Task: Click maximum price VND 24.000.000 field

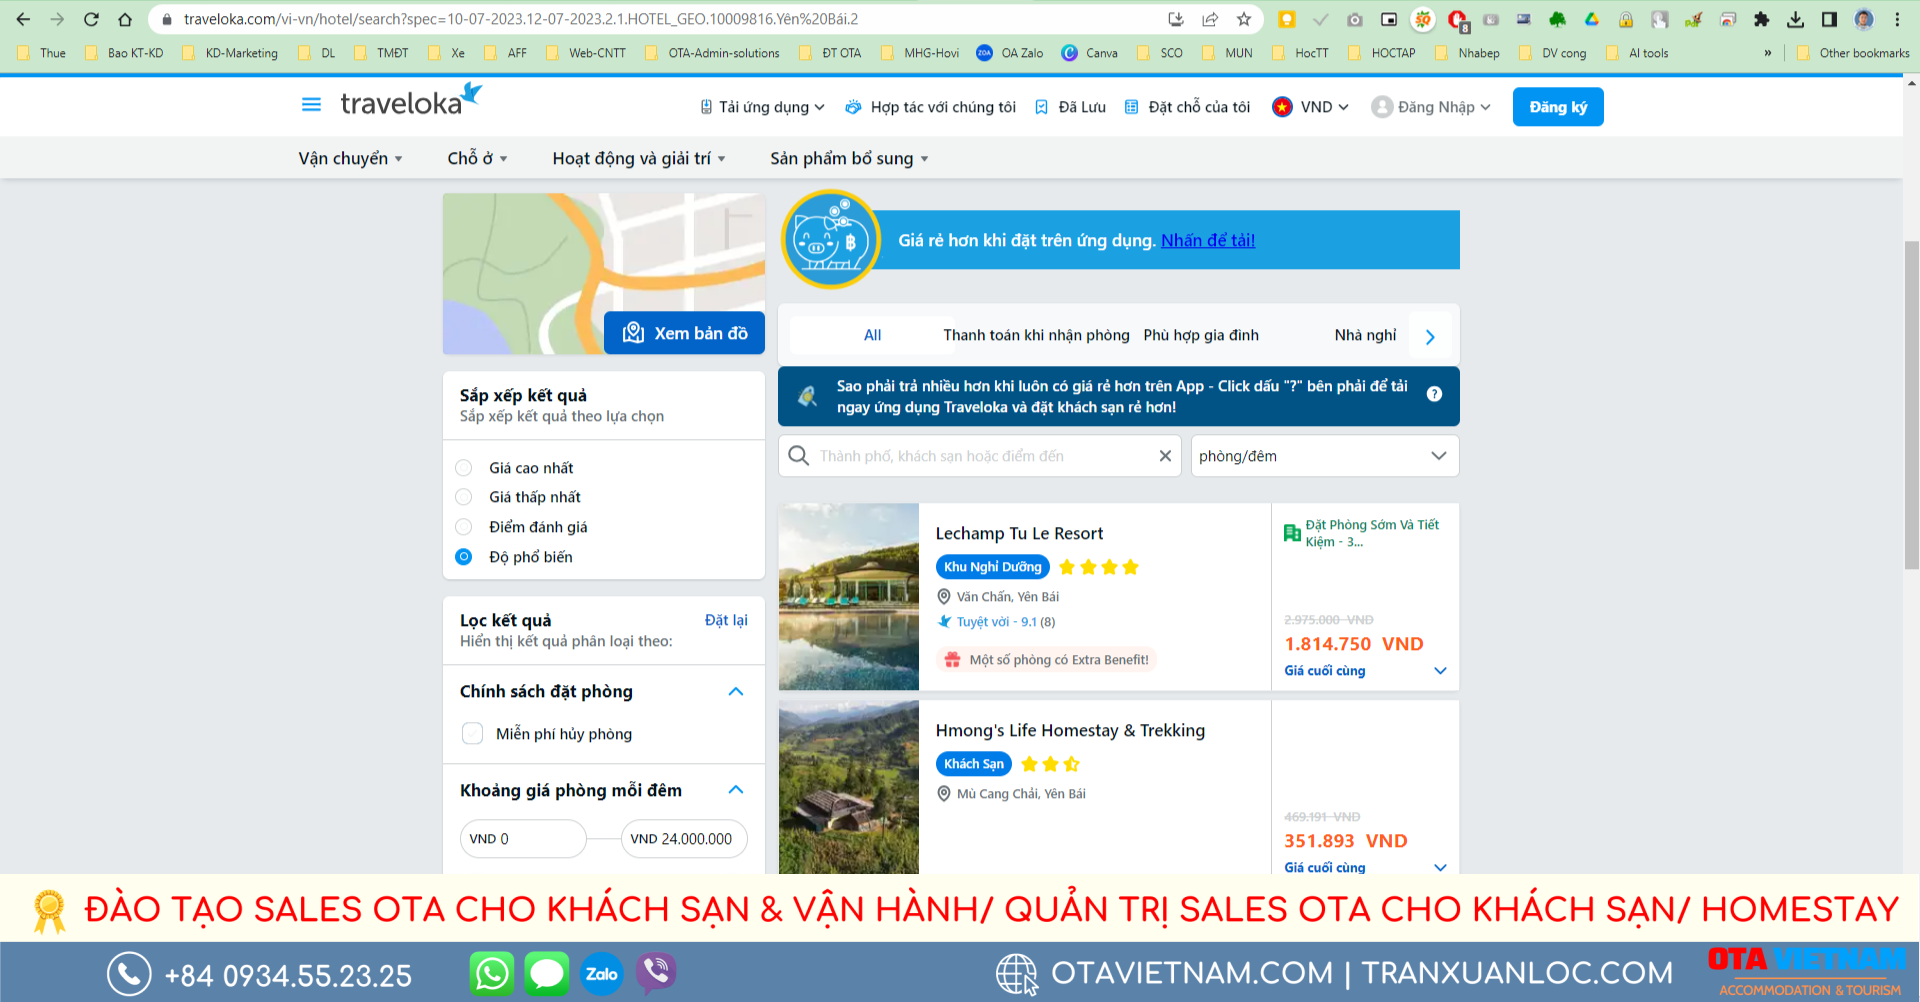Action: (x=685, y=839)
